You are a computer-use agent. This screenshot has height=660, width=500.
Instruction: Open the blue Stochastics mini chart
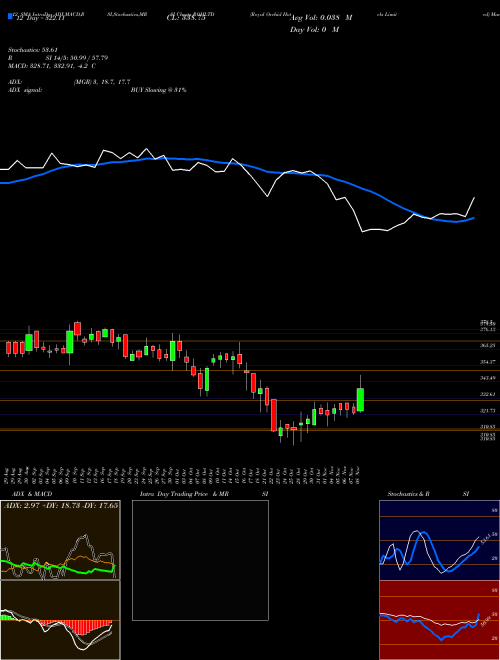(x=439, y=540)
